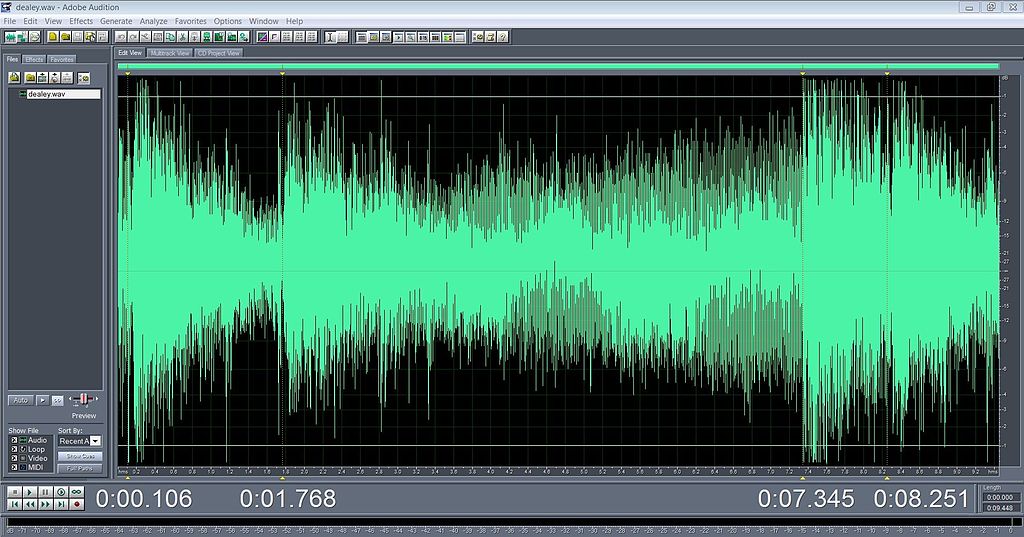1024x537 pixels.
Task: Toggle the MIDI show-file checkbox
Action: (x=14, y=467)
